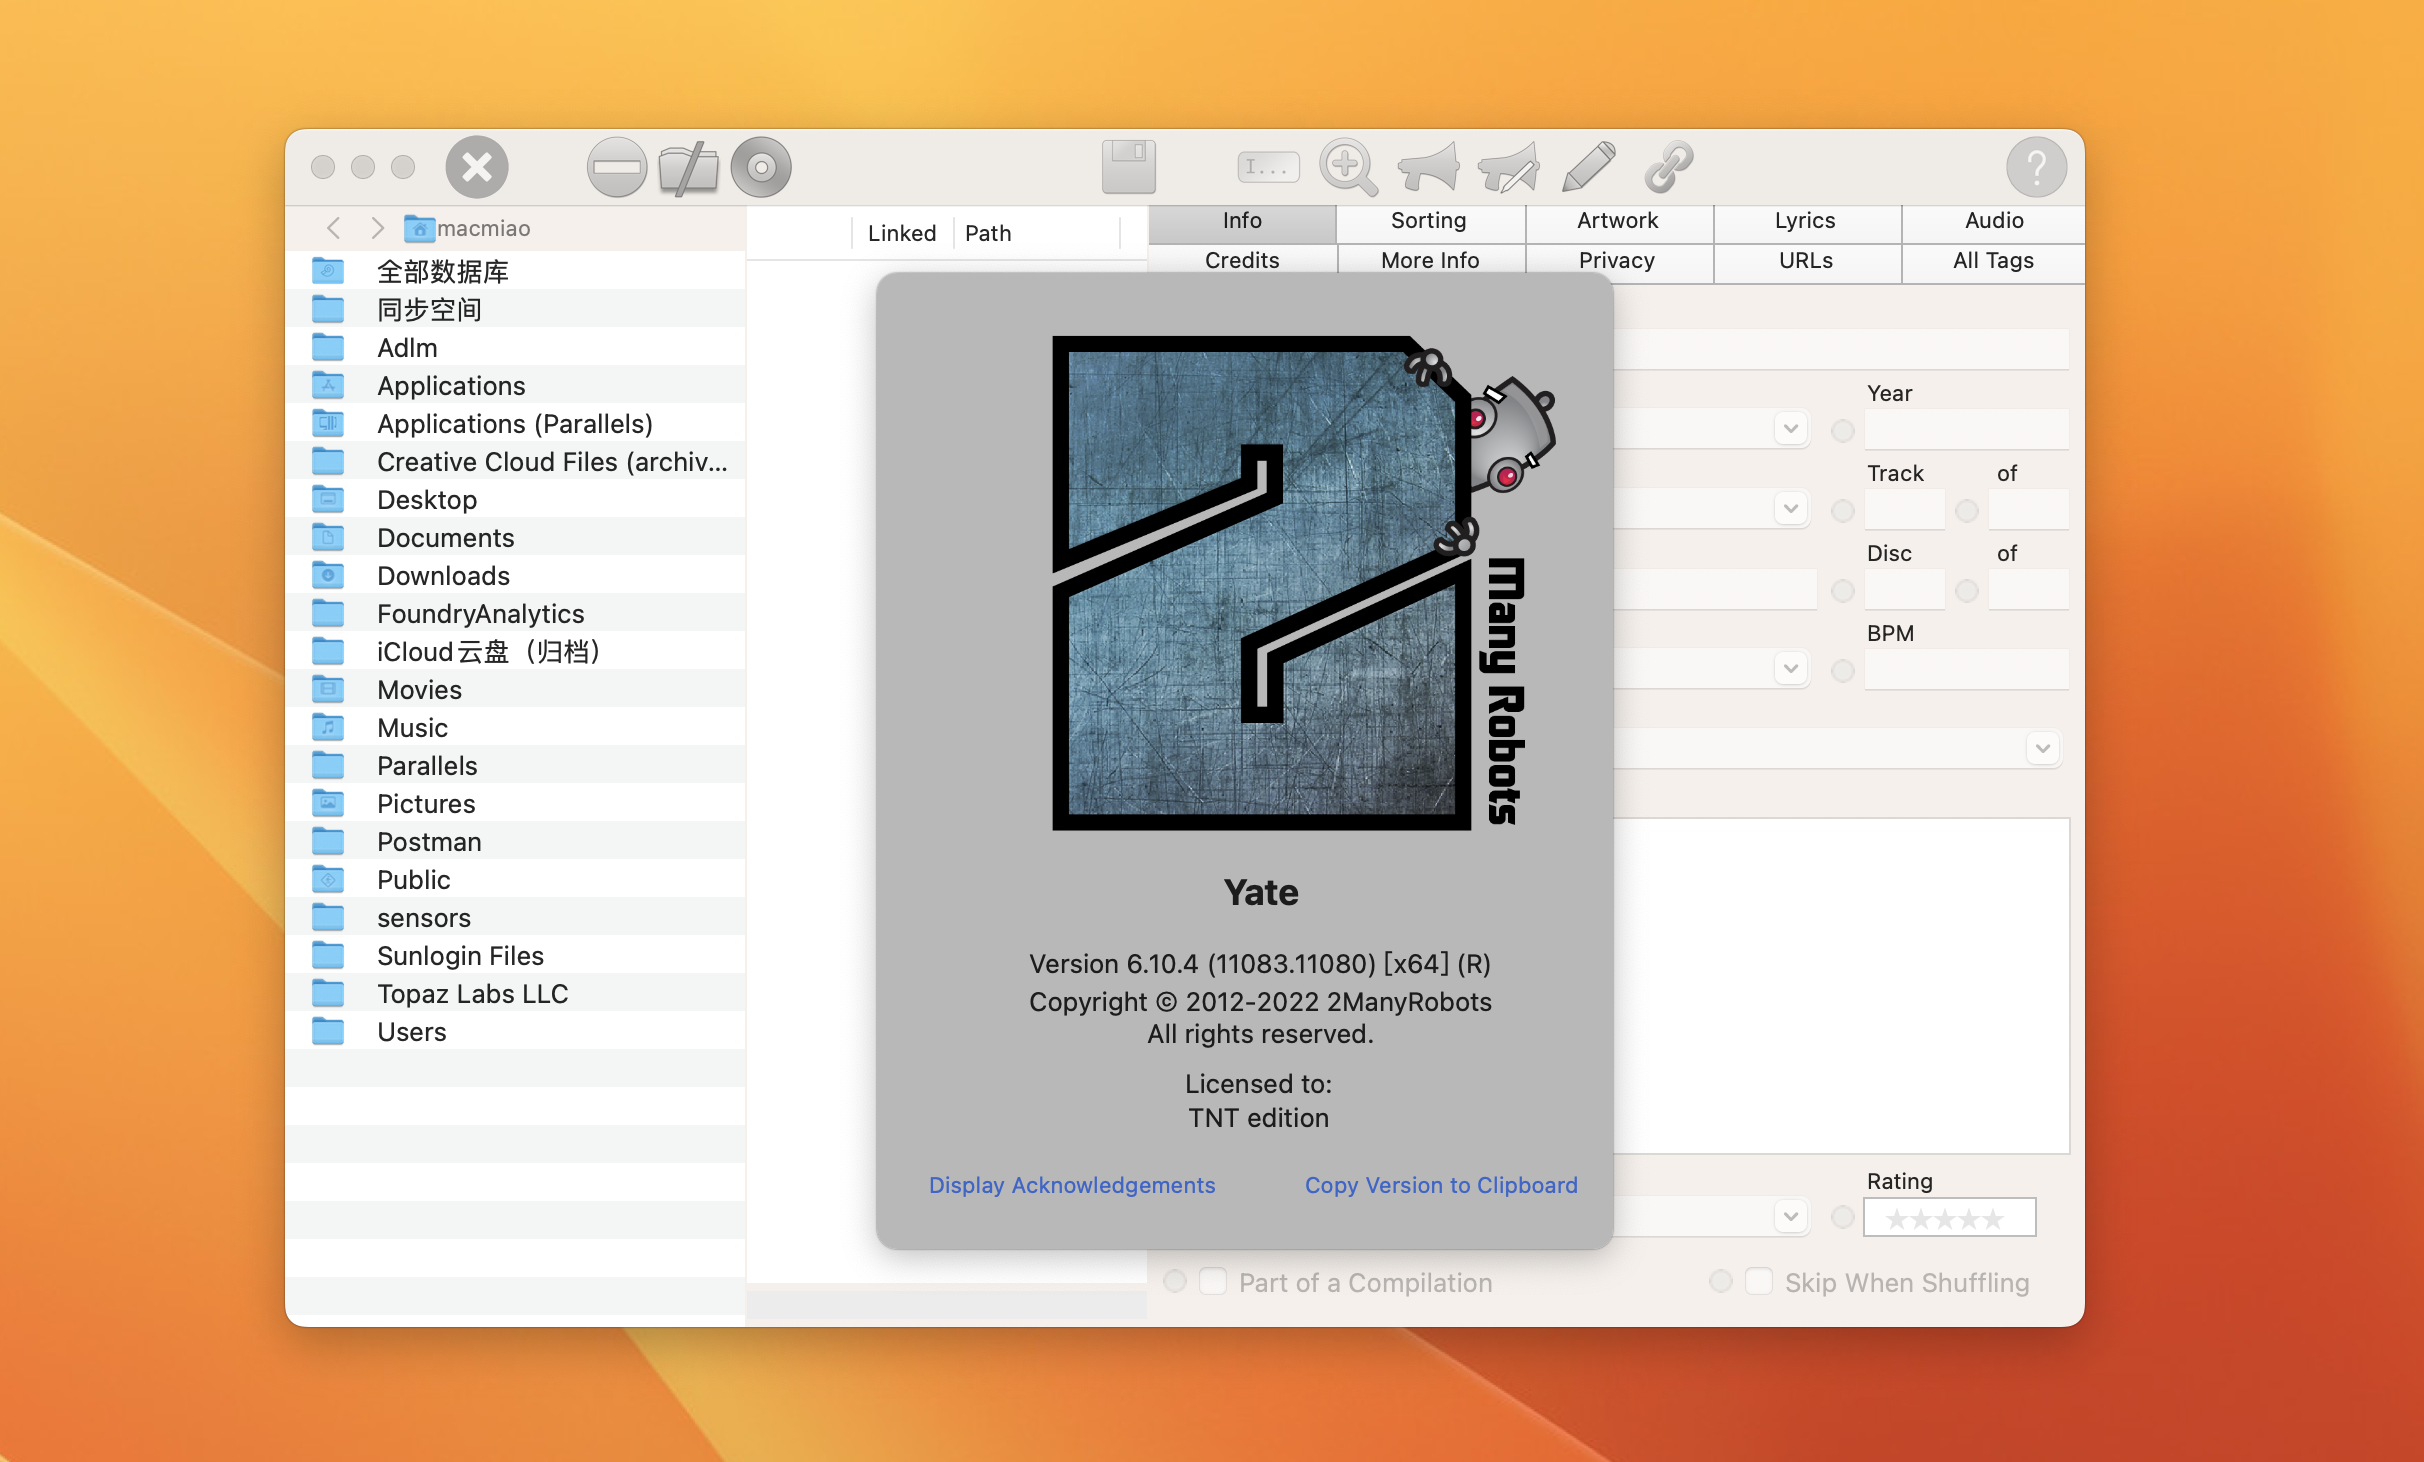Click the pencil edit icon
Screen dimensions: 2424x1462
click(x=1588, y=166)
